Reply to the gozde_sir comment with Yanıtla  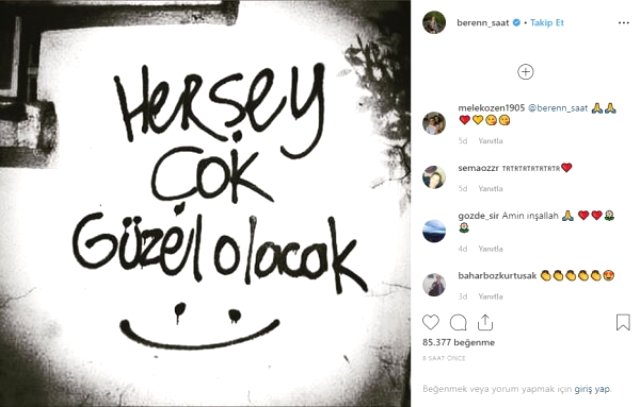point(491,249)
